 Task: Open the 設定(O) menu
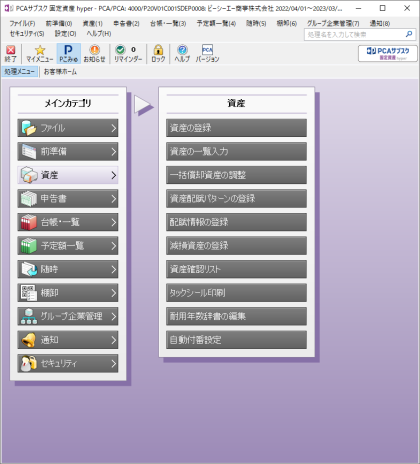click(65, 34)
